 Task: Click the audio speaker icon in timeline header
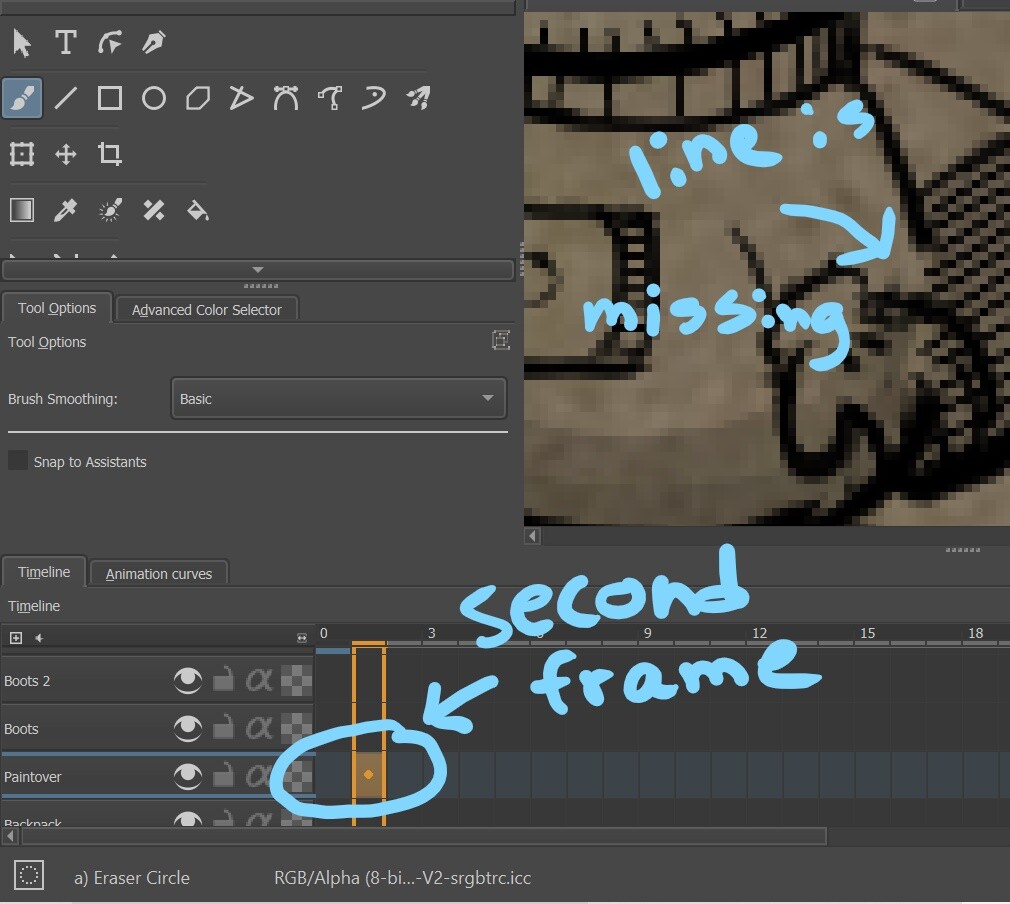click(x=39, y=638)
